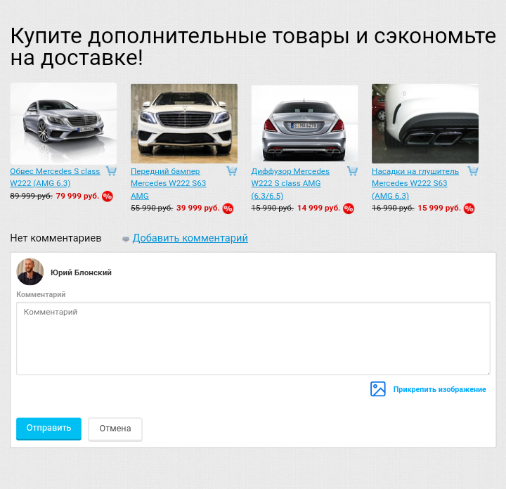This screenshot has width=506, height=489.
Task: Click cart icon next to Насадки на глушитель
Action: point(473,171)
